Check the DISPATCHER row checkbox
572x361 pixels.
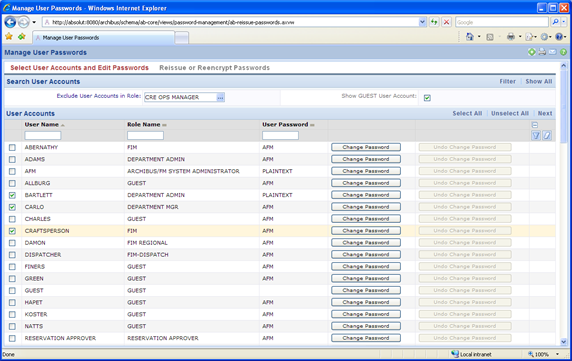click(x=12, y=255)
